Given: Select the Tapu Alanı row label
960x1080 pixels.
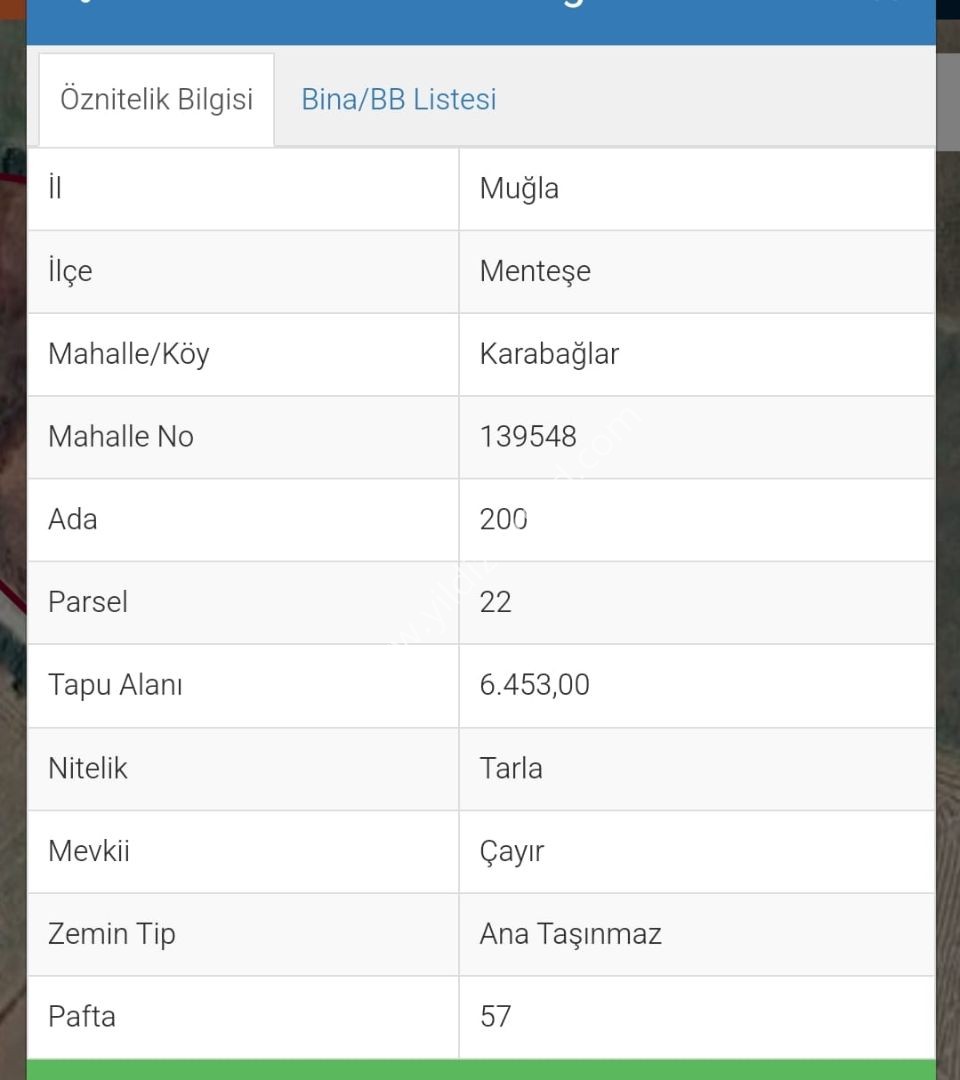Looking at the screenshot, I should pyautogui.click(x=115, y=685).
